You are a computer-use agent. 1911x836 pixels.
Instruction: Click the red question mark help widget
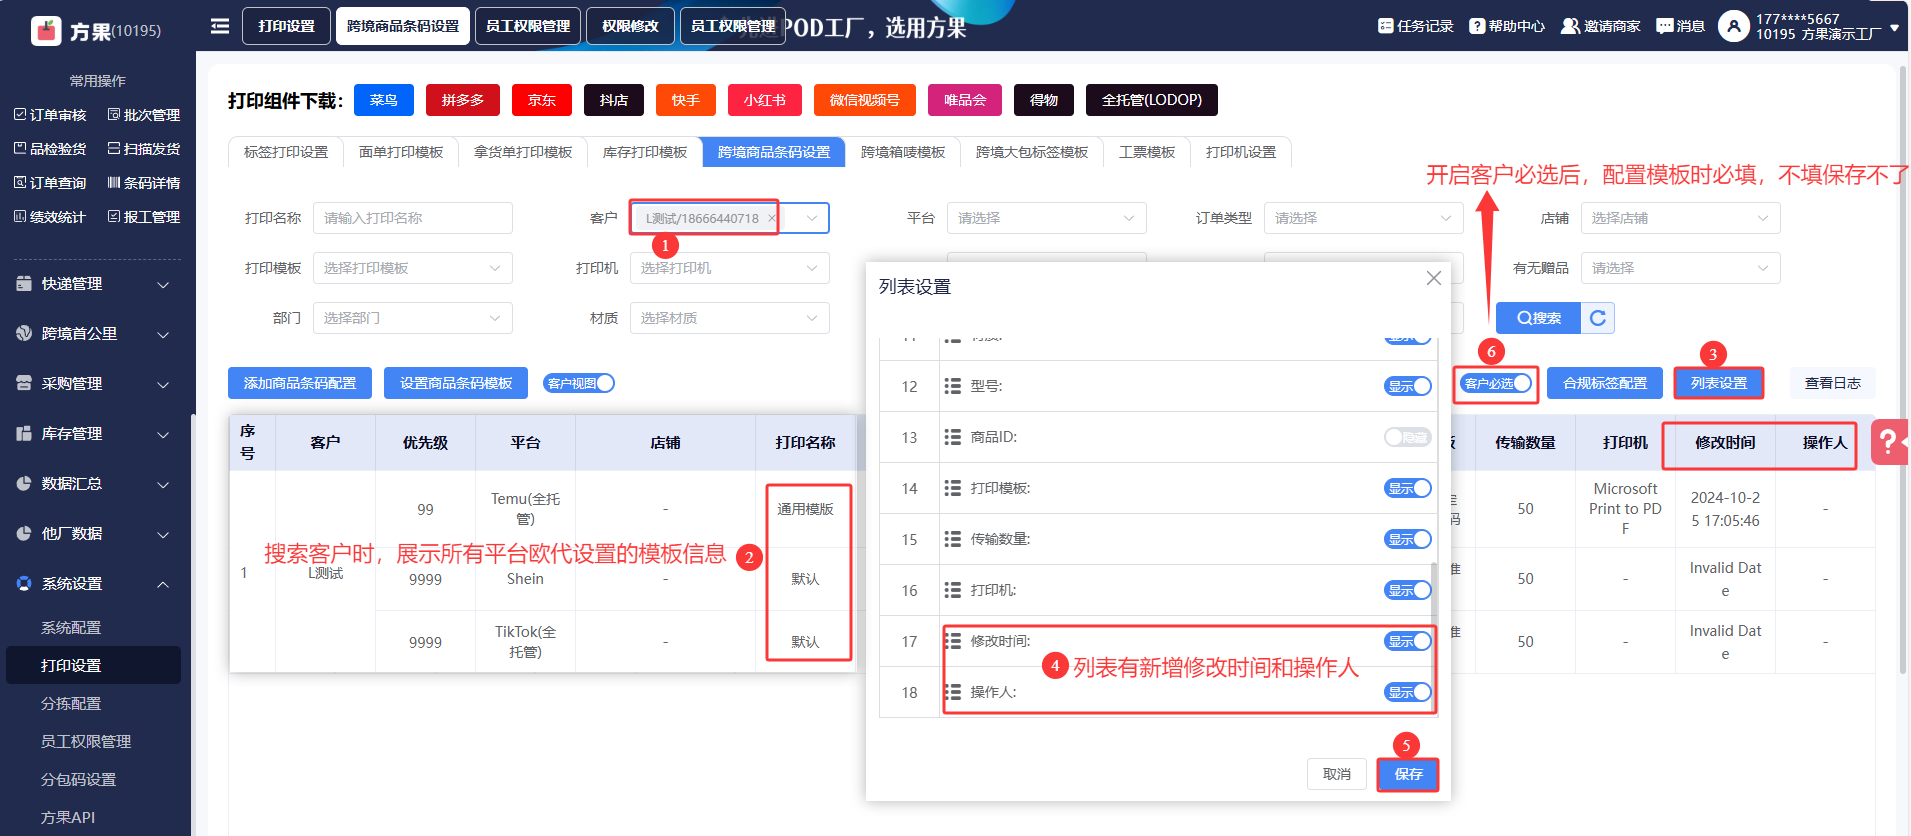click(1888, 441)
